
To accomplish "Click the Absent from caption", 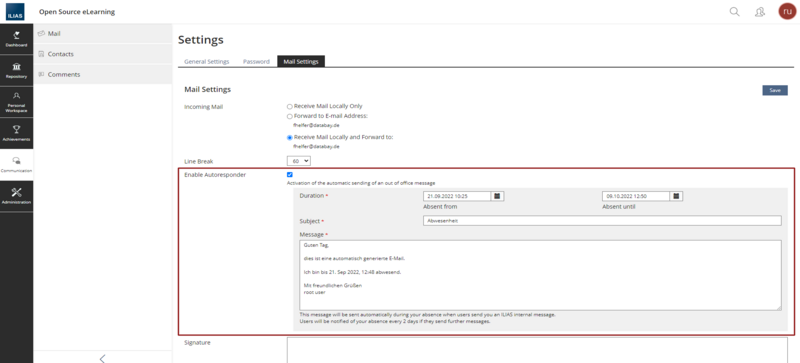I will click(440, 207).
